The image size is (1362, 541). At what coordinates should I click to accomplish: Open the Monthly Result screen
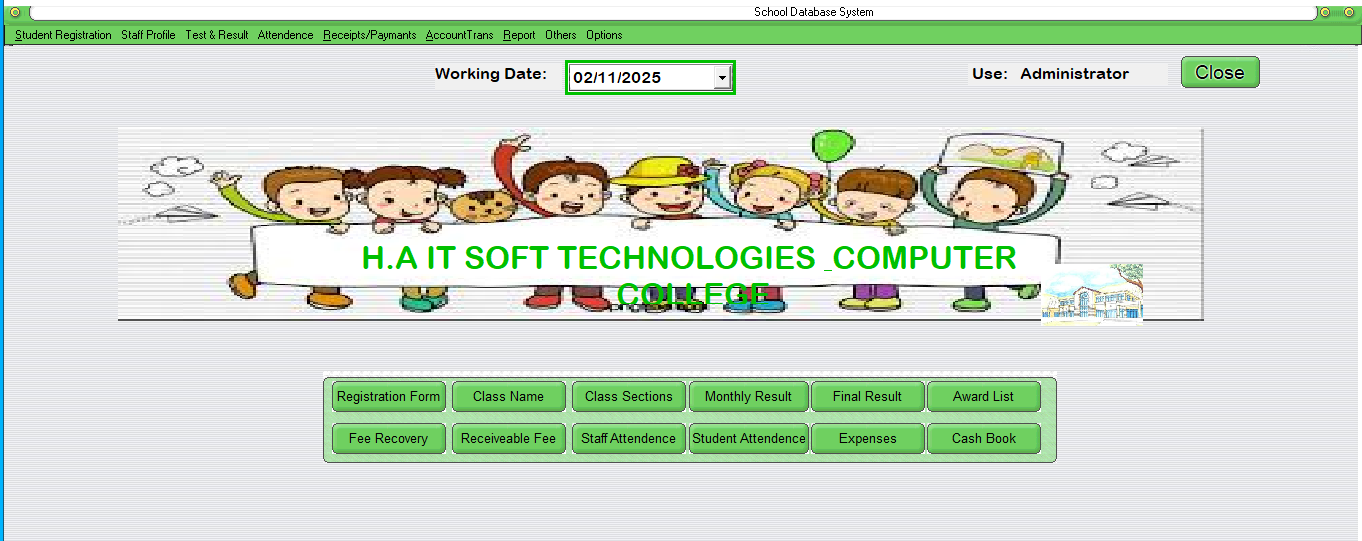coord(748,397)
